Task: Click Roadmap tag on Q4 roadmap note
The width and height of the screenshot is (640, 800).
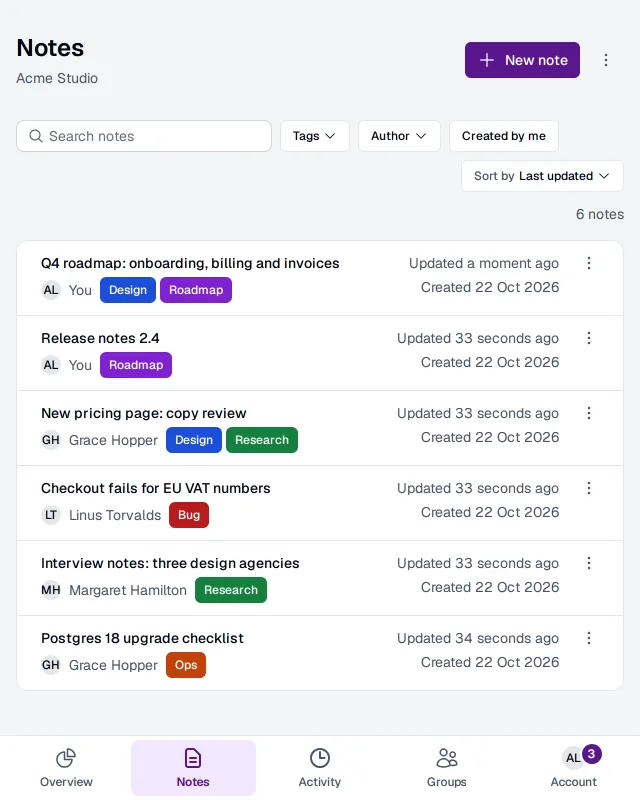Action: 196,290
